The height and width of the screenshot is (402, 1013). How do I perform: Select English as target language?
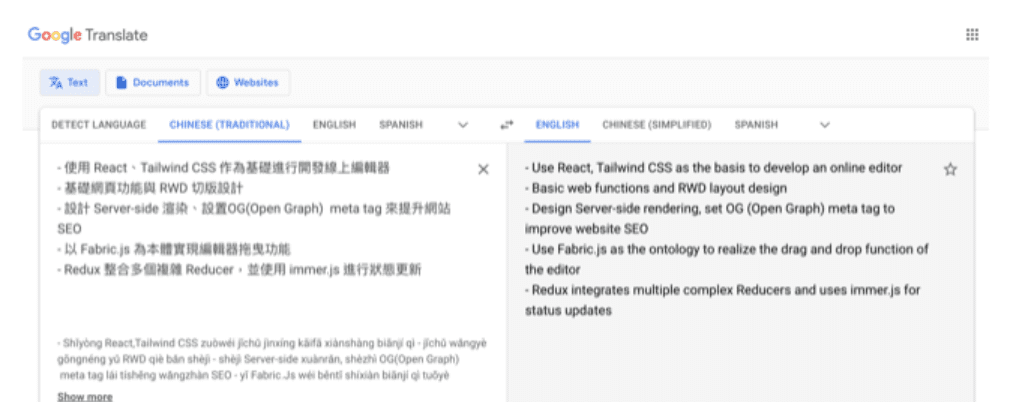[557, 125]
